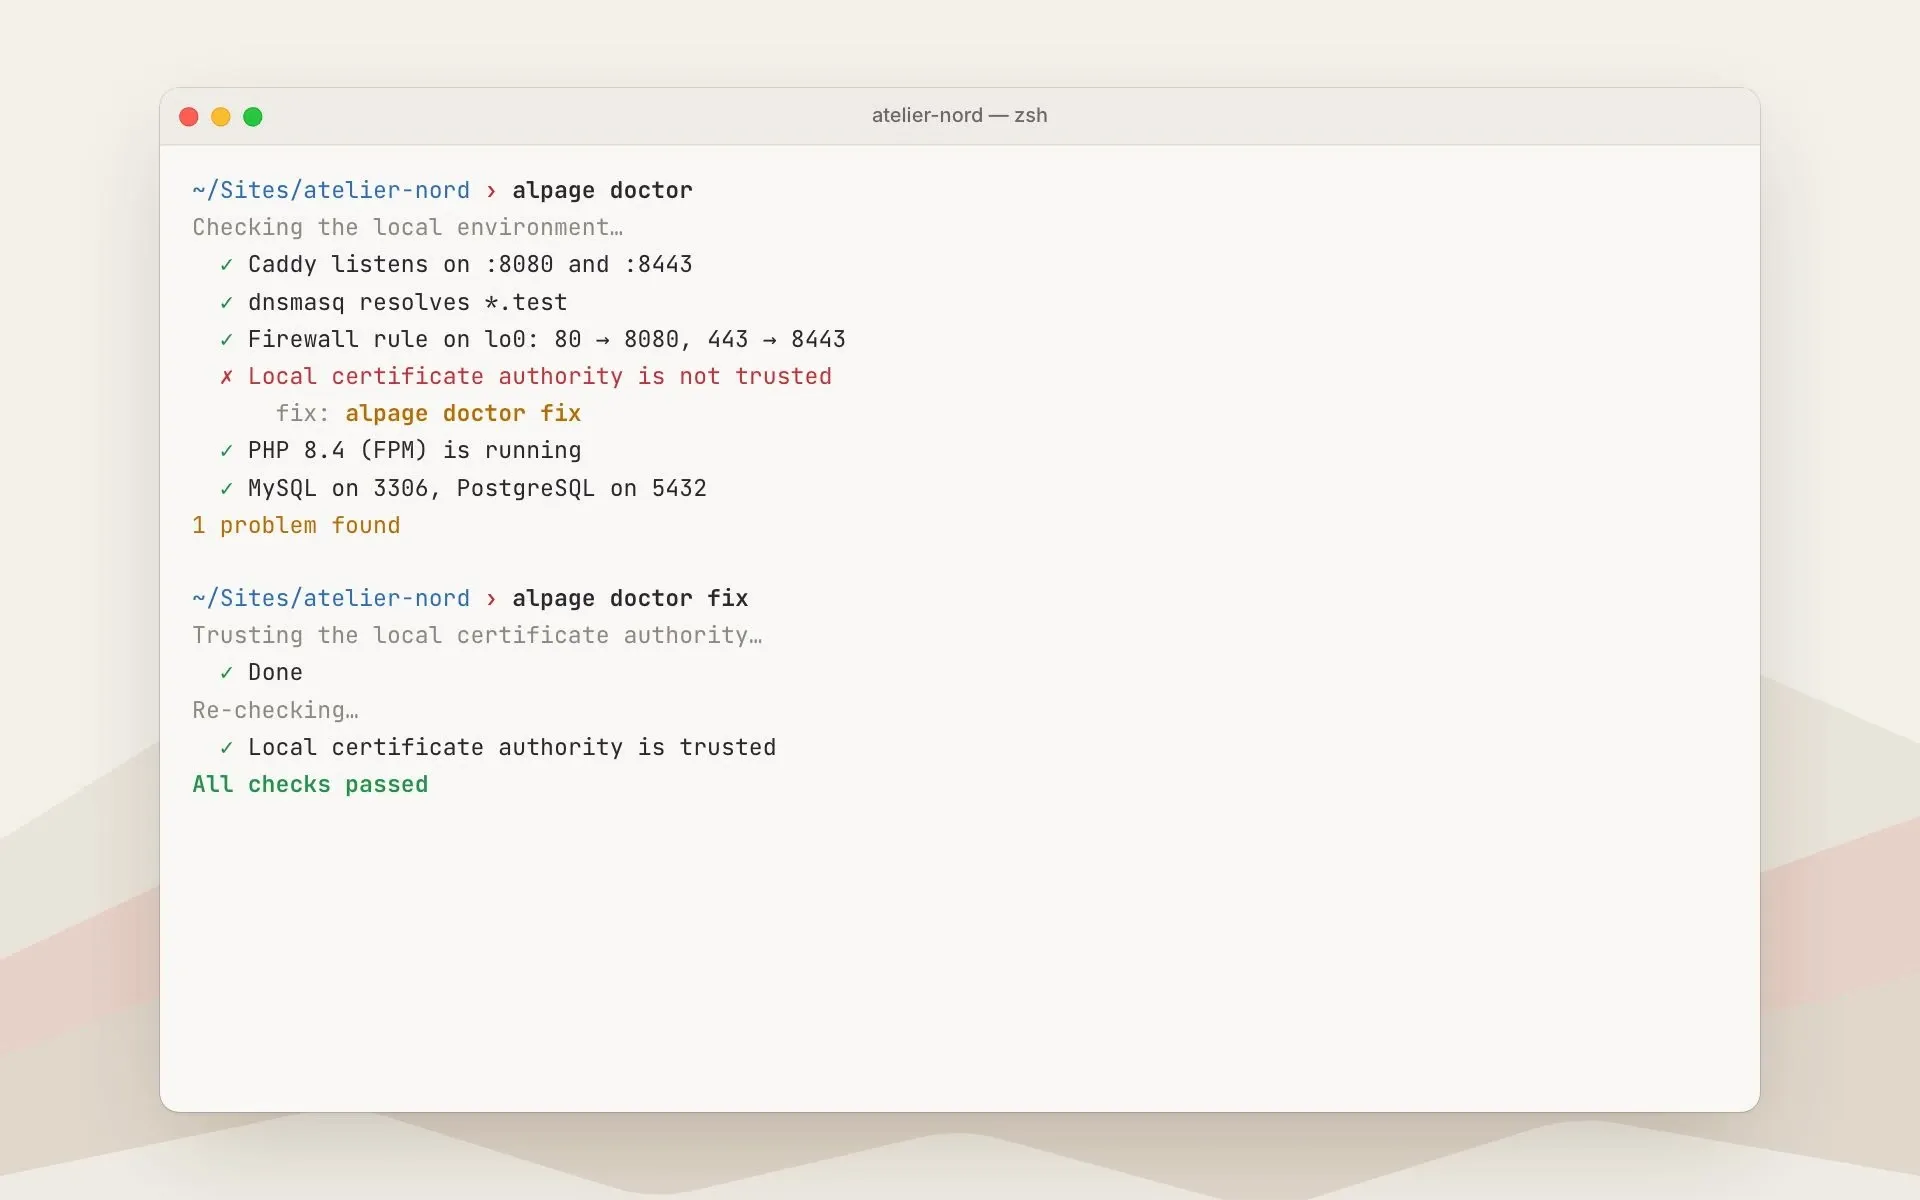Click the red X failure mark
Viewport: 1920px width, 1200px height.
[227, 377]
